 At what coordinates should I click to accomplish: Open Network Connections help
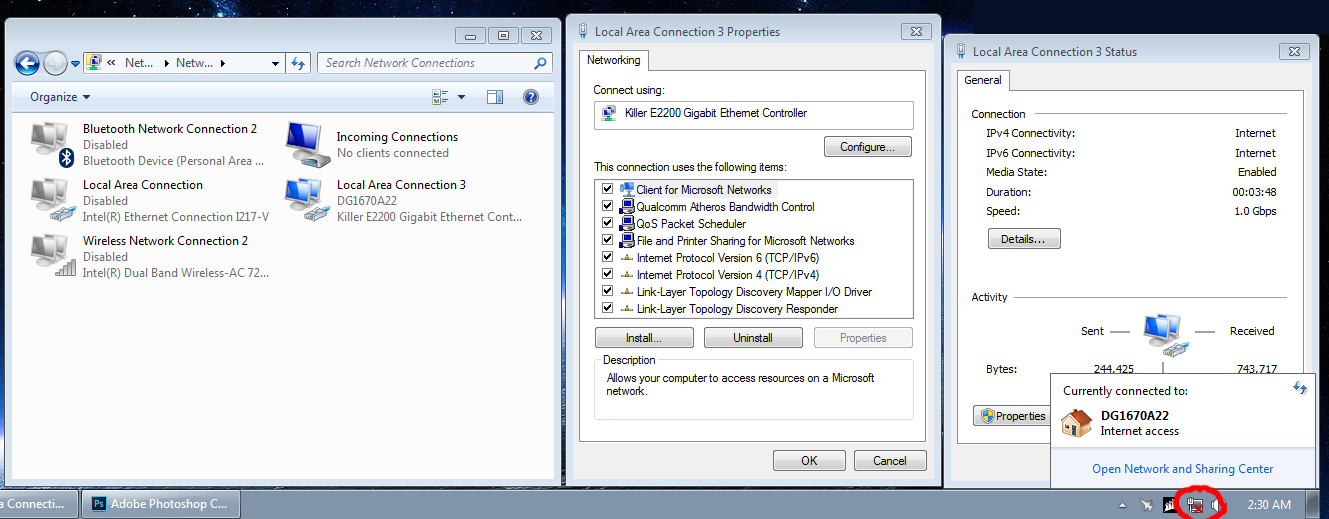[531, 97]
